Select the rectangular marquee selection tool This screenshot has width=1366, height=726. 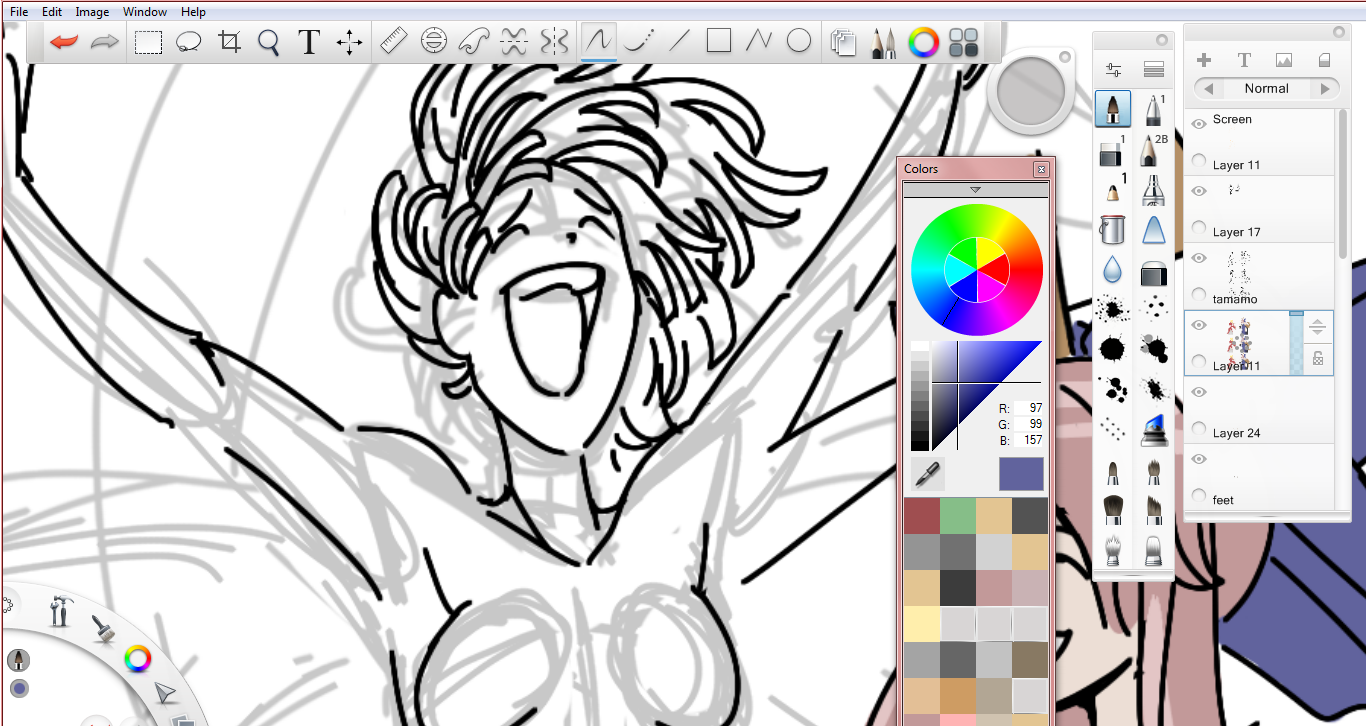[x=149, y=42]
